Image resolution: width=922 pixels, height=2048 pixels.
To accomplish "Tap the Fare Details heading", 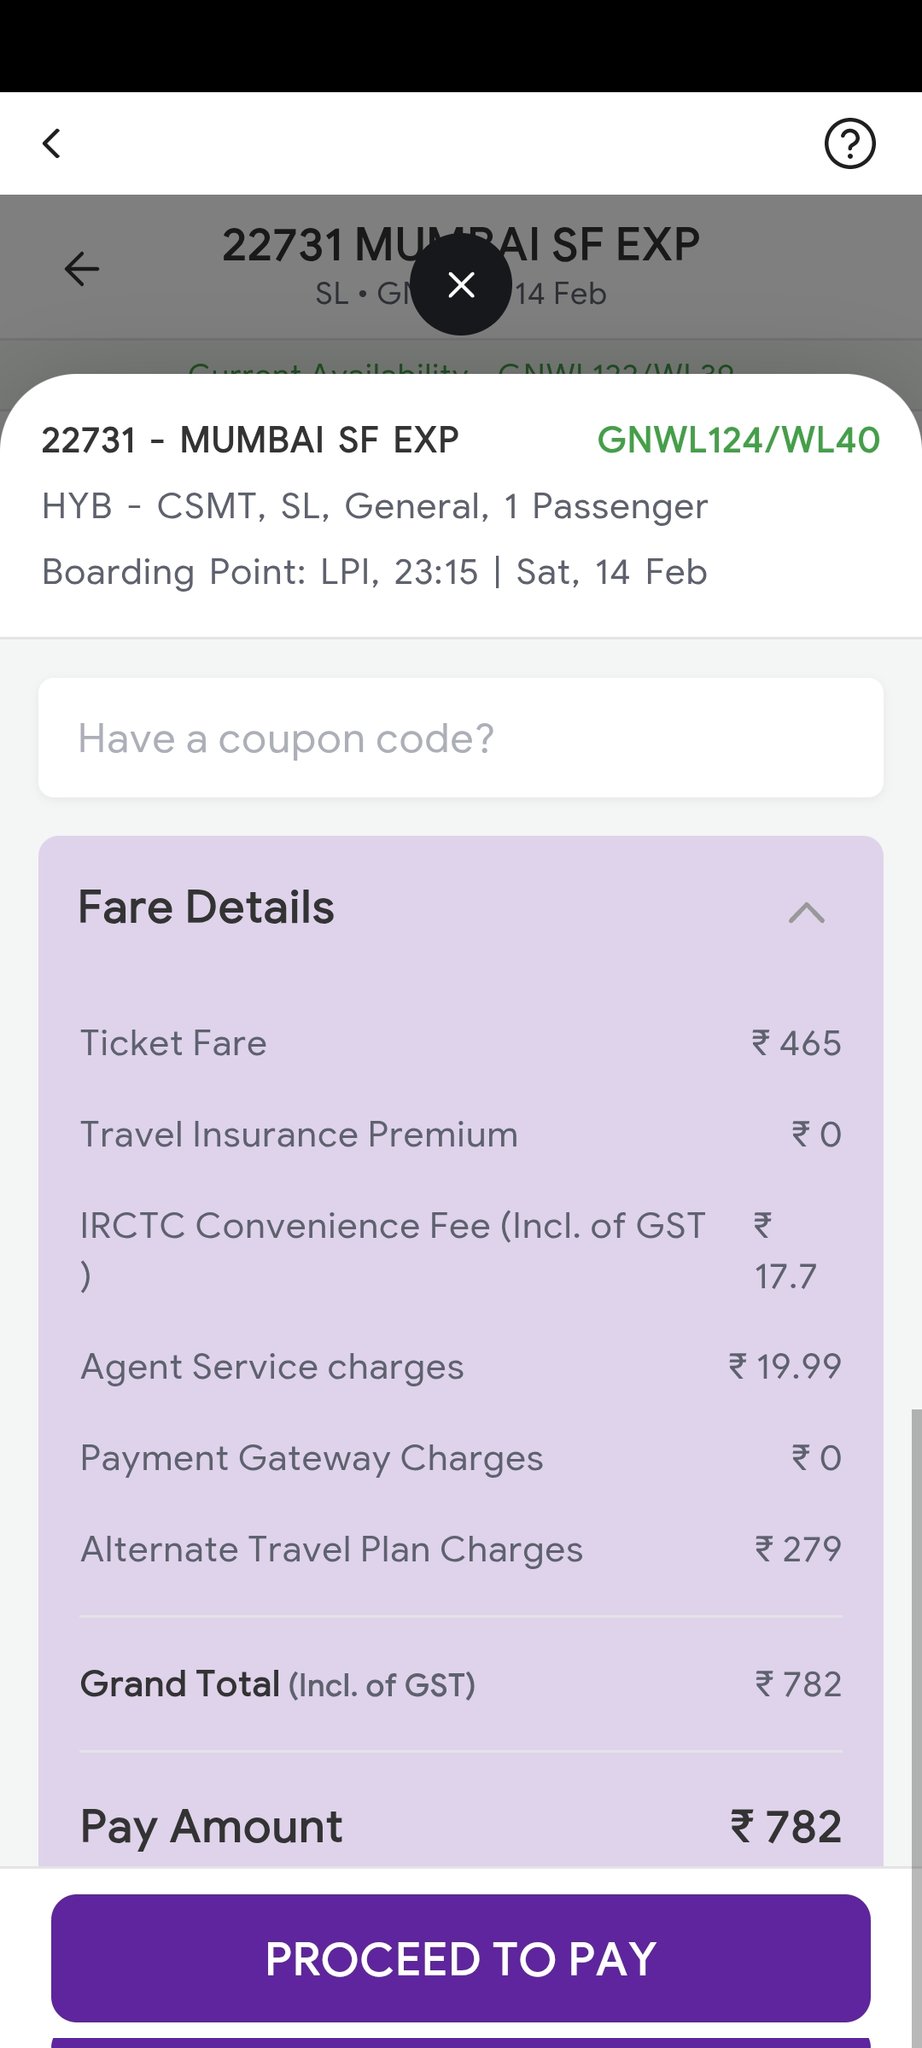I will point(206,908).
